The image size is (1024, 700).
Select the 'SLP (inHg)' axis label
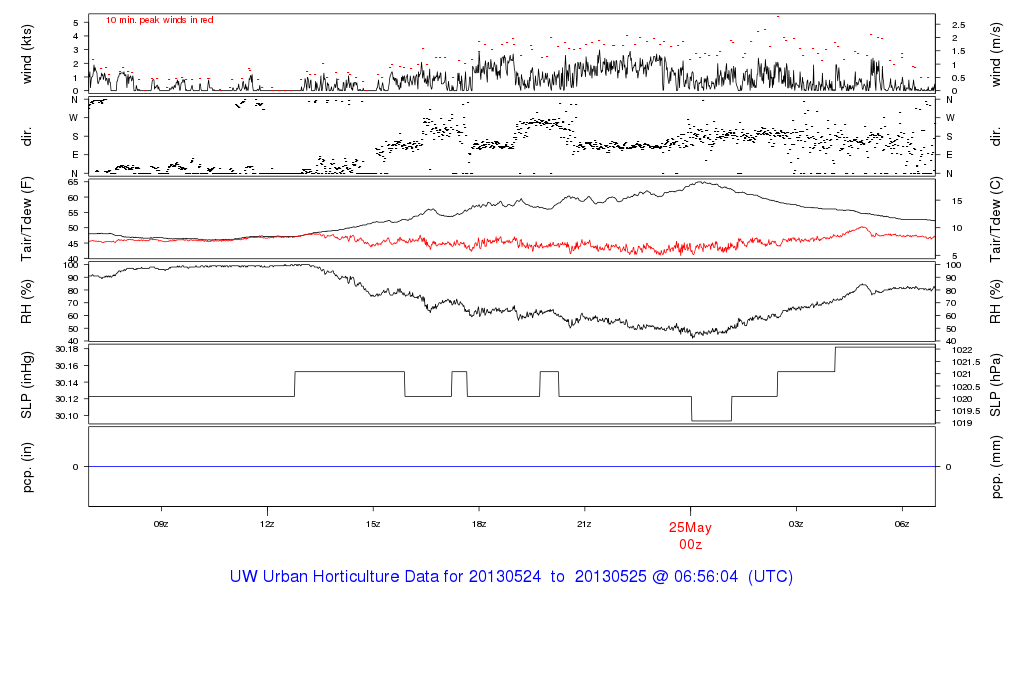[x=27, y=385]
